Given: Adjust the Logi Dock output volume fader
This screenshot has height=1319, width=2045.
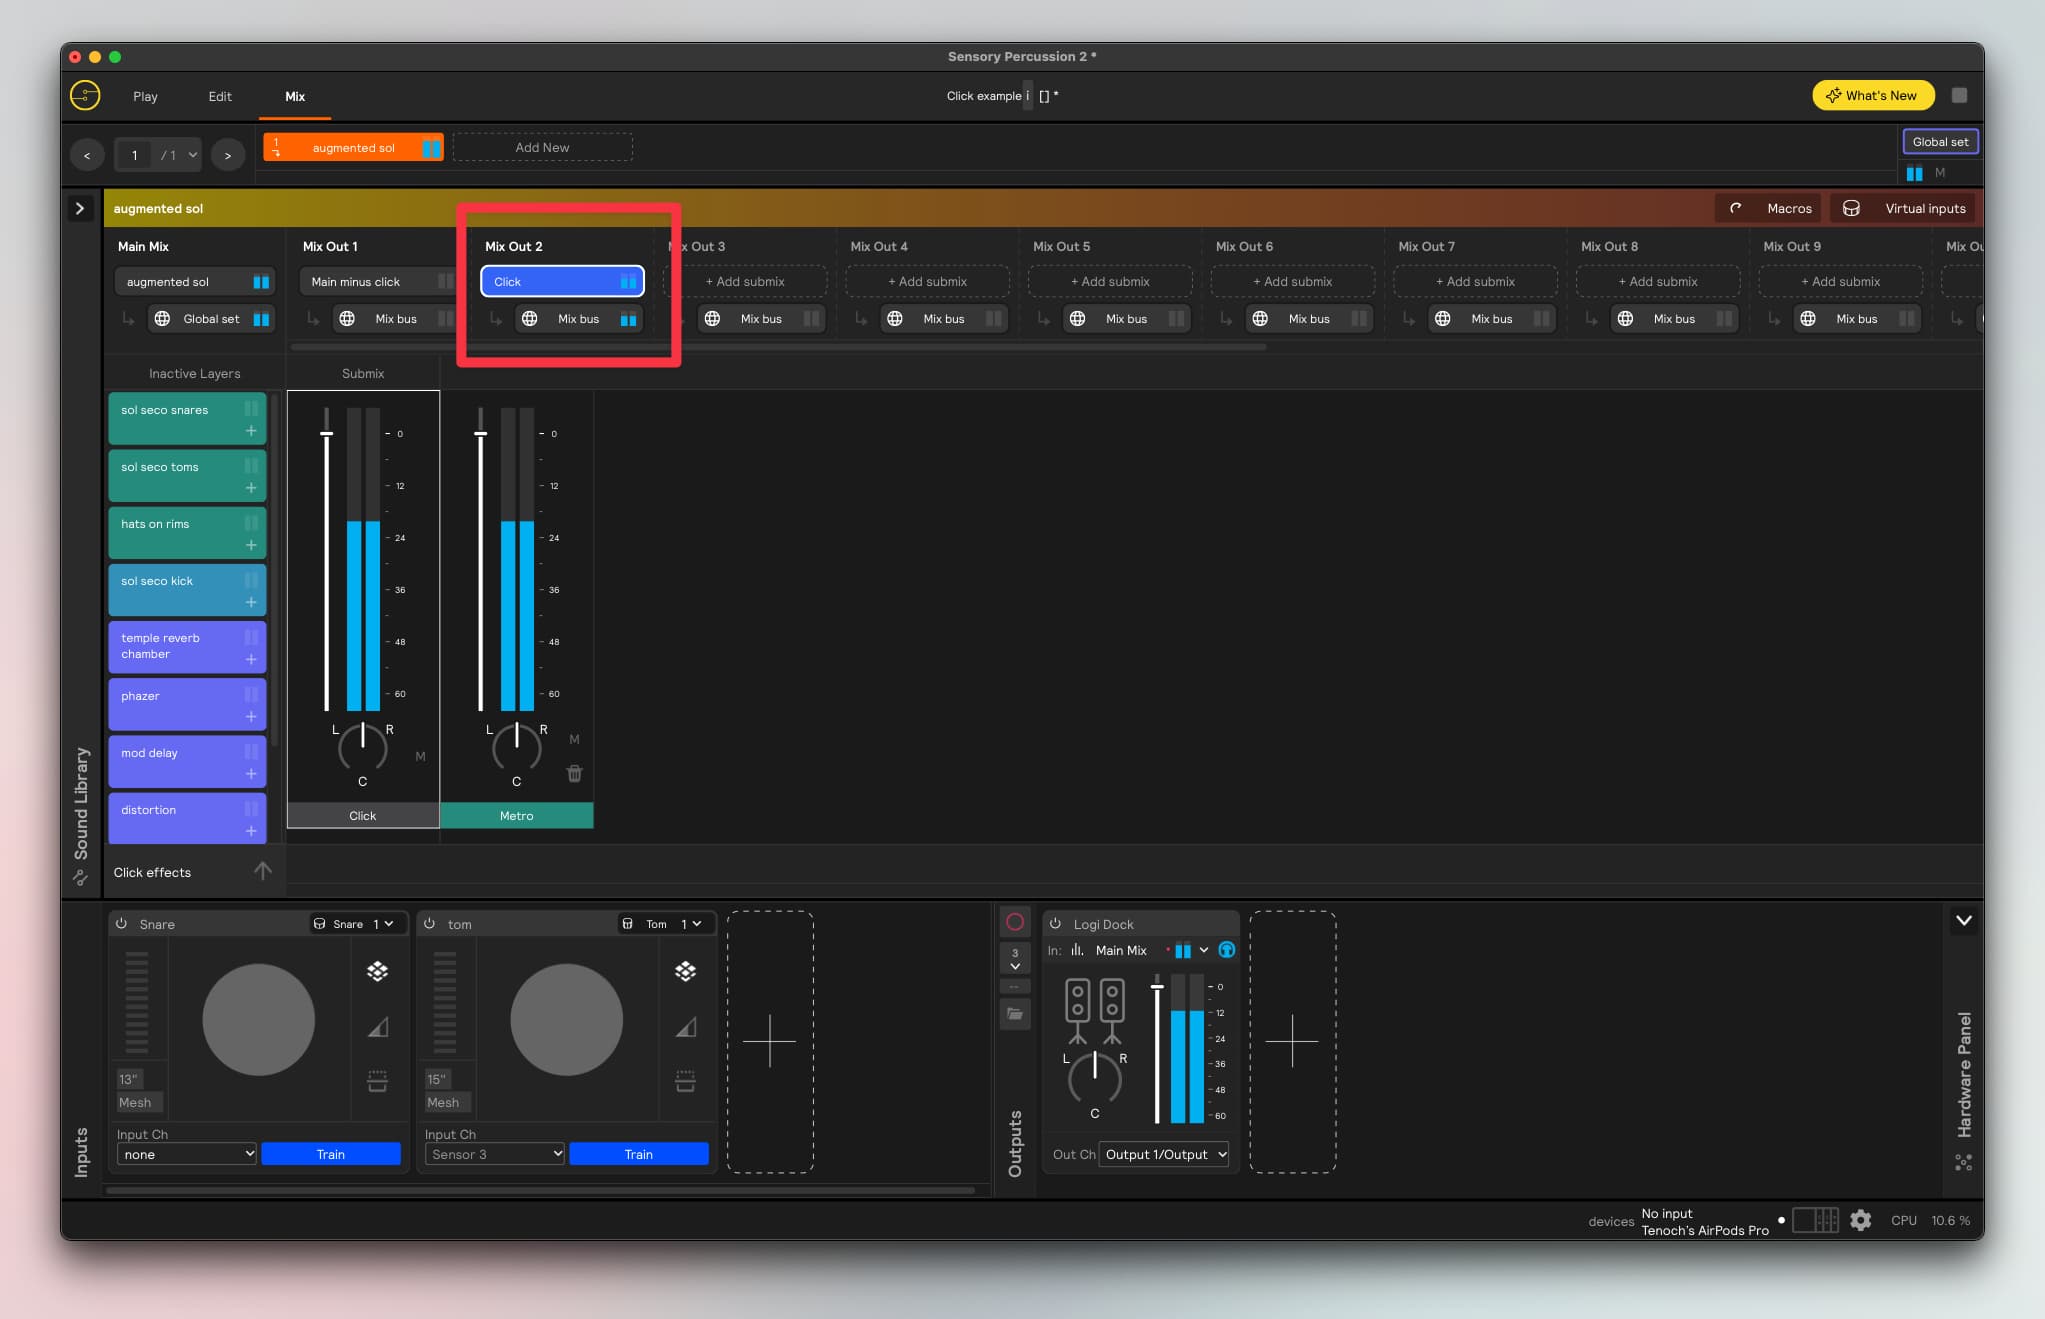Looking at the screenshot, I should 1157,987.
